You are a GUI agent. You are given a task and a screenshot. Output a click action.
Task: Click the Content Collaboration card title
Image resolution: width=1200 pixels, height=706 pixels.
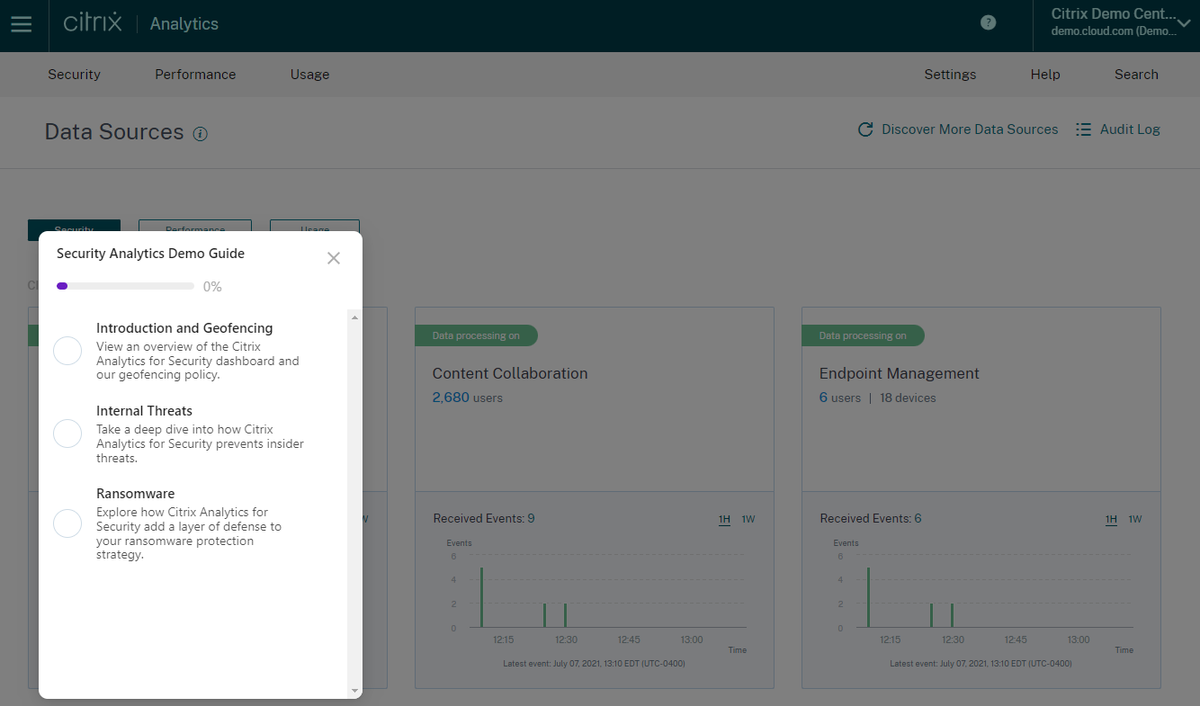pos(510,373)
